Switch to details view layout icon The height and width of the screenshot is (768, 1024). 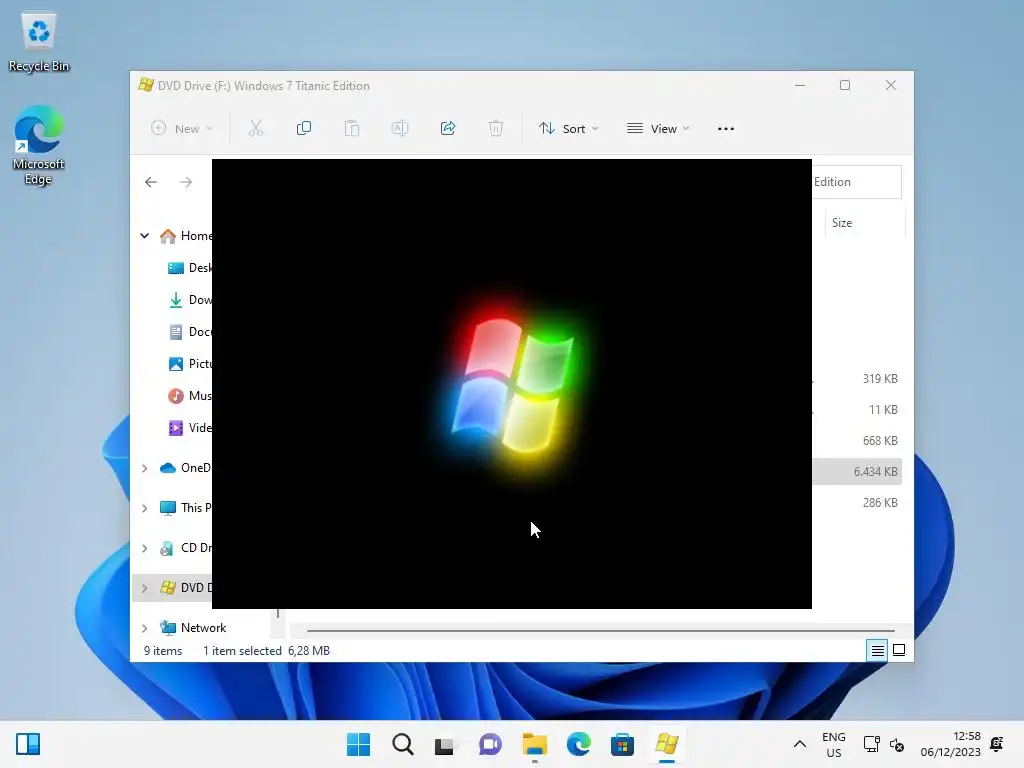pos(877,650)
